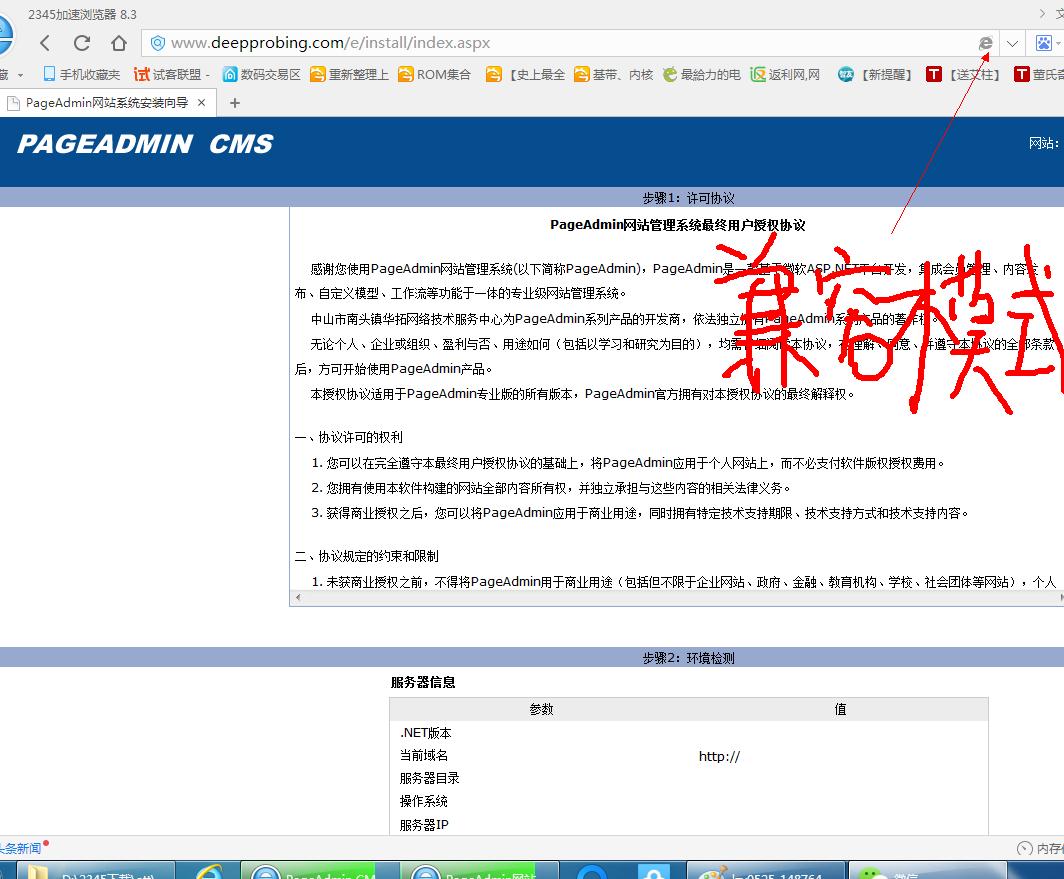The image size is (1064, 879).
Task: Open 微信 WeChat from the taskbar
Action: tap(926, 871)
